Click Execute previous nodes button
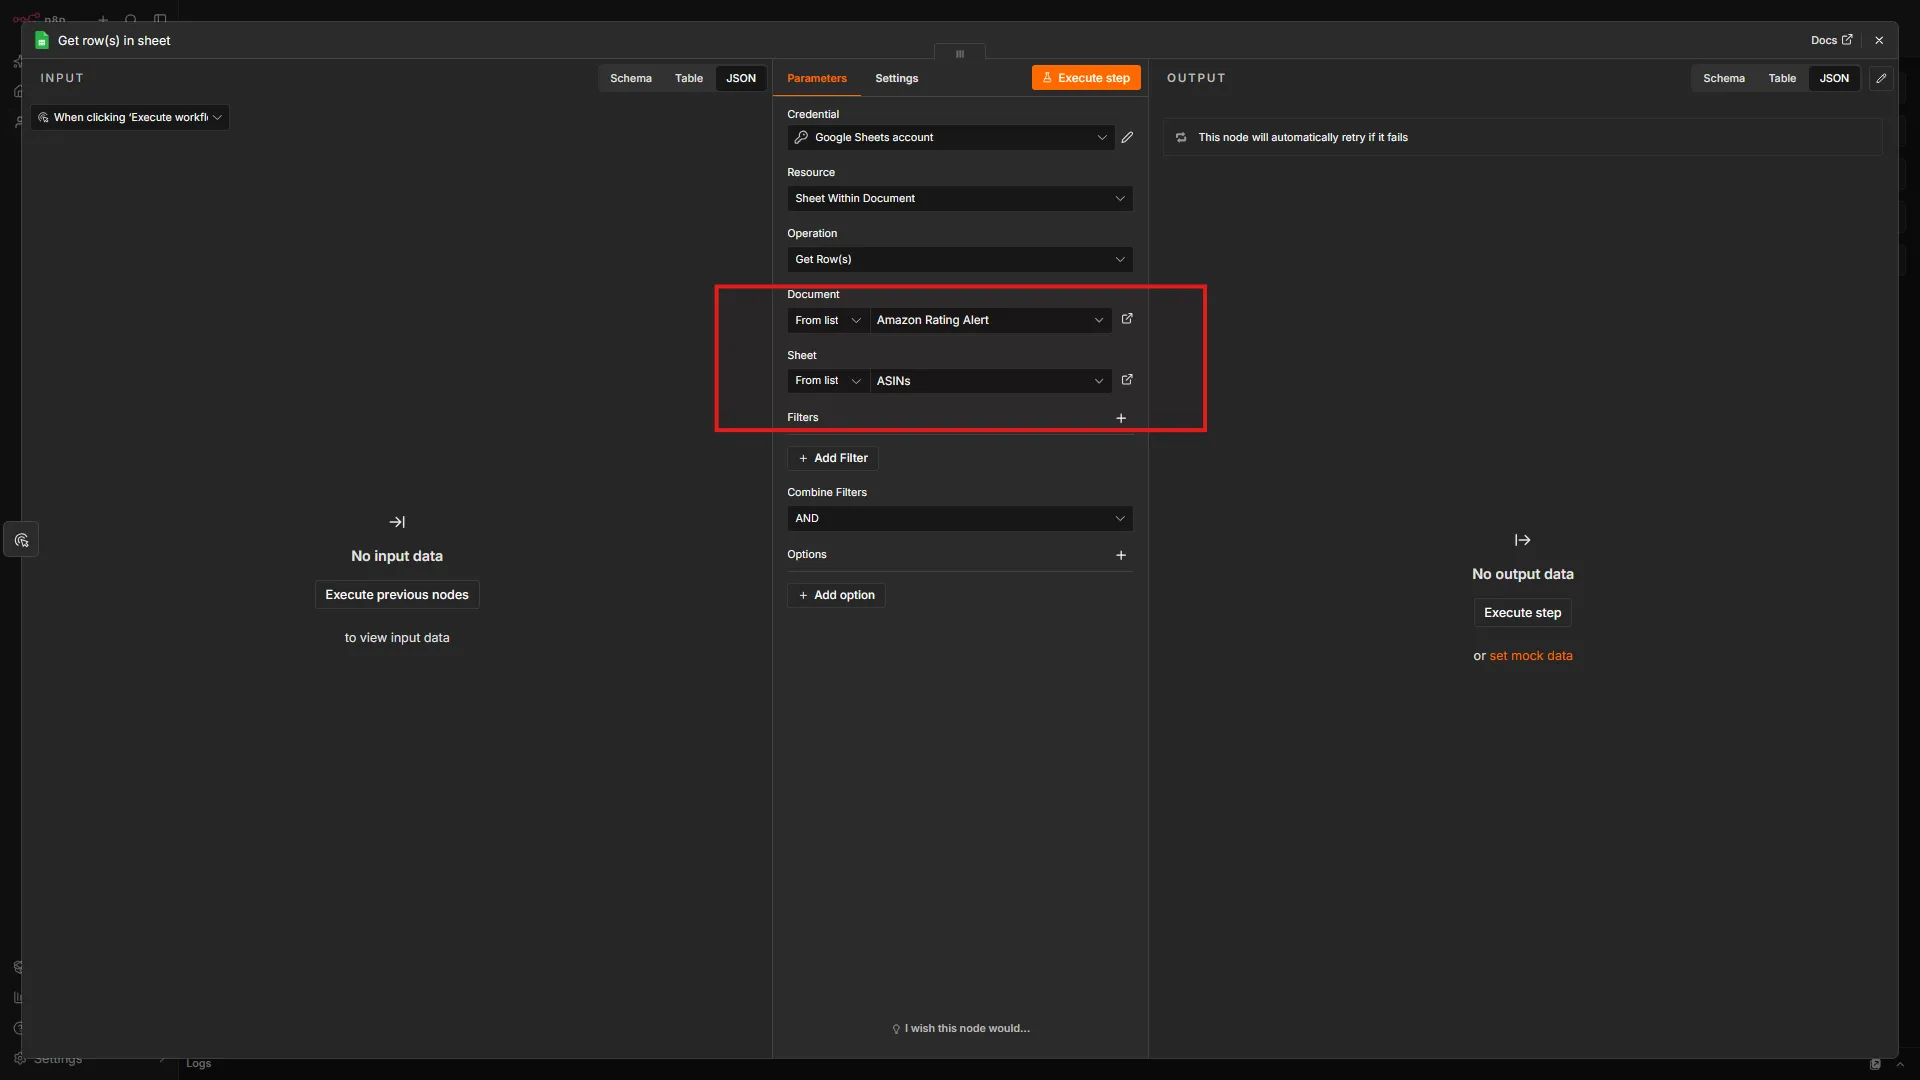This screenshot has width=1920, height=1080. click(x=397, y=595)
